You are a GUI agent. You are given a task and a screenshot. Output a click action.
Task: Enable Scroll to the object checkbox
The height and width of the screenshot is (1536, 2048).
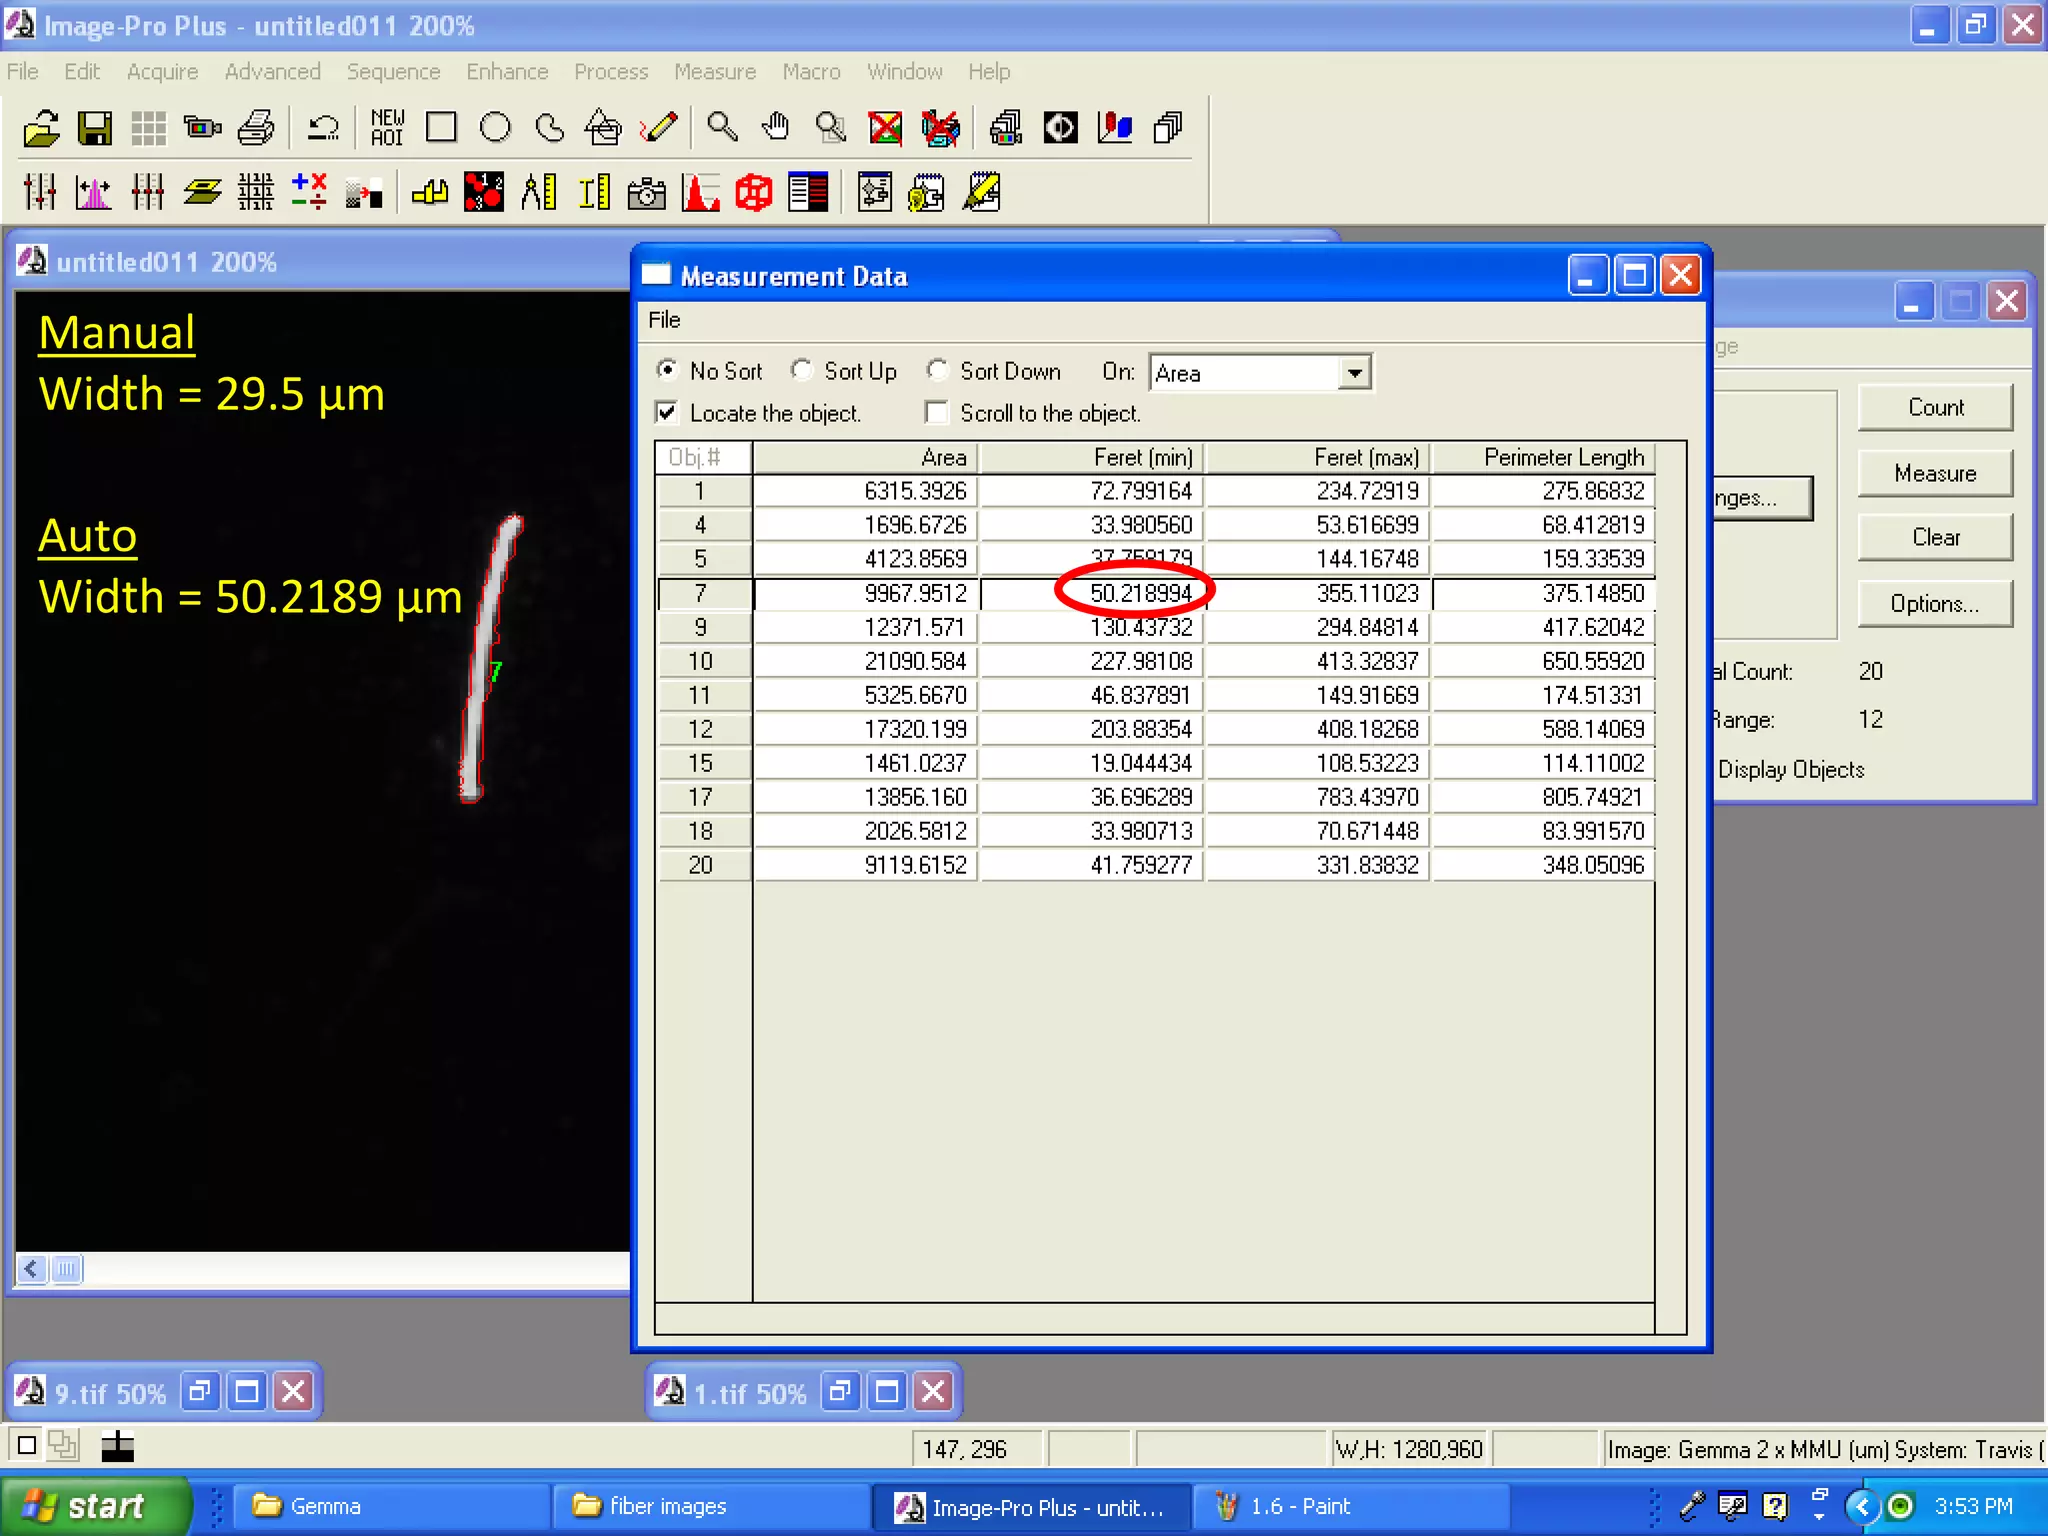(937, 413)
